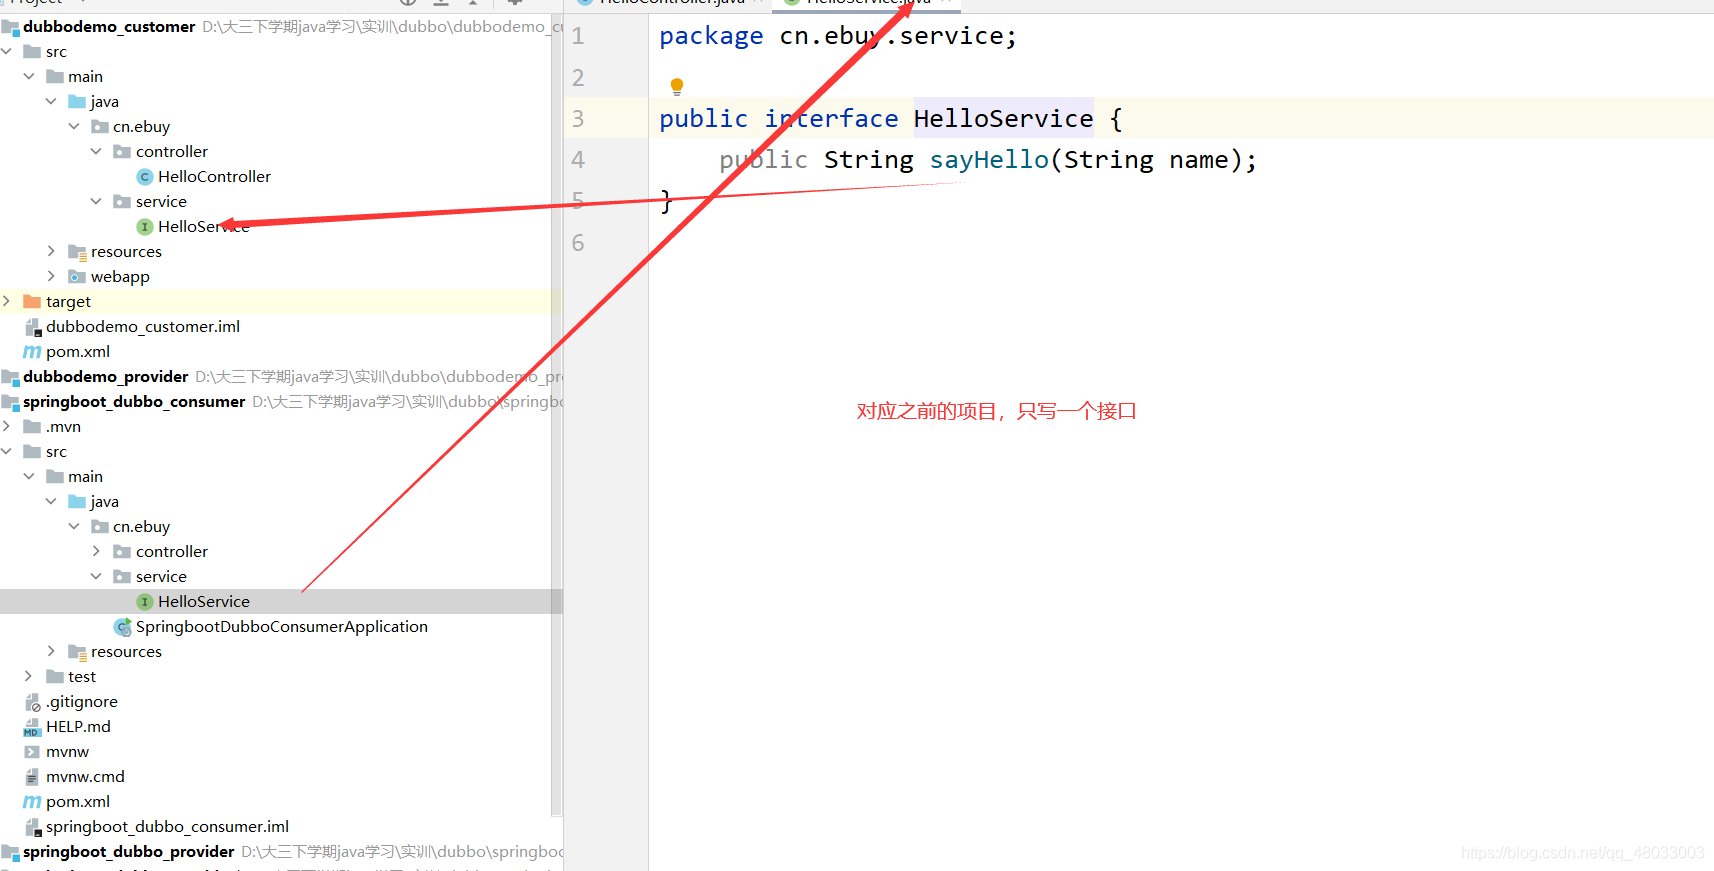Click the dubbodemo_provider module folder icon

10,377
